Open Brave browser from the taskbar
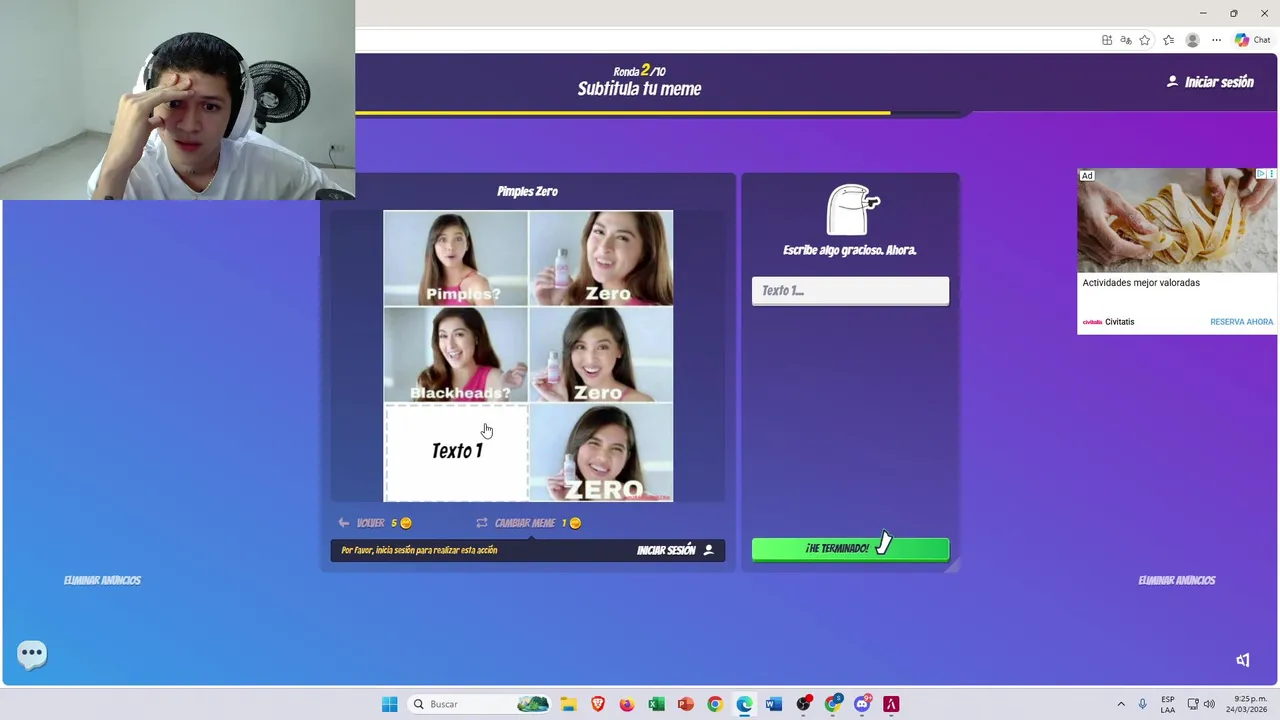The image size is (1280, 720). click(x=598, y=704)
